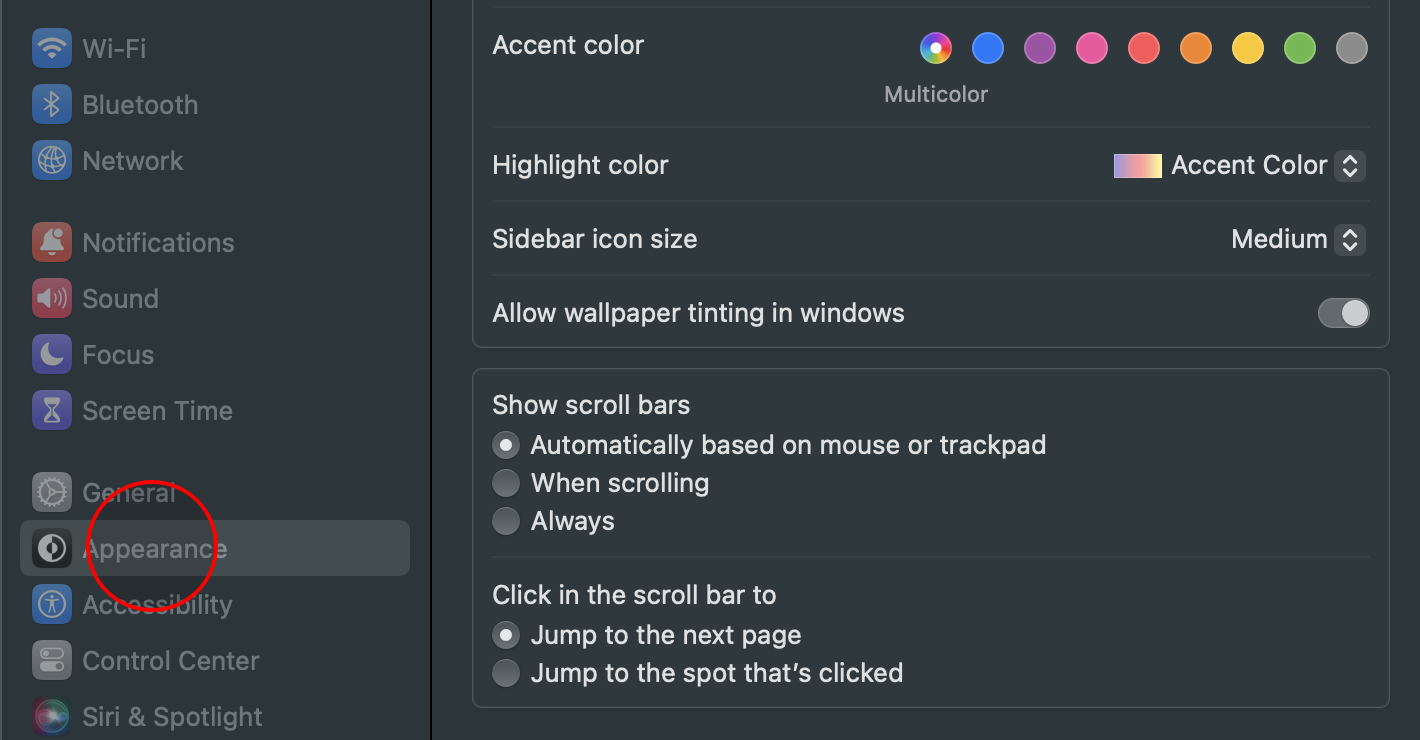Toggle Allow wallpaper tinting in windows
The width and height of the screenshot is (1420, 740).
(1343, 313)
